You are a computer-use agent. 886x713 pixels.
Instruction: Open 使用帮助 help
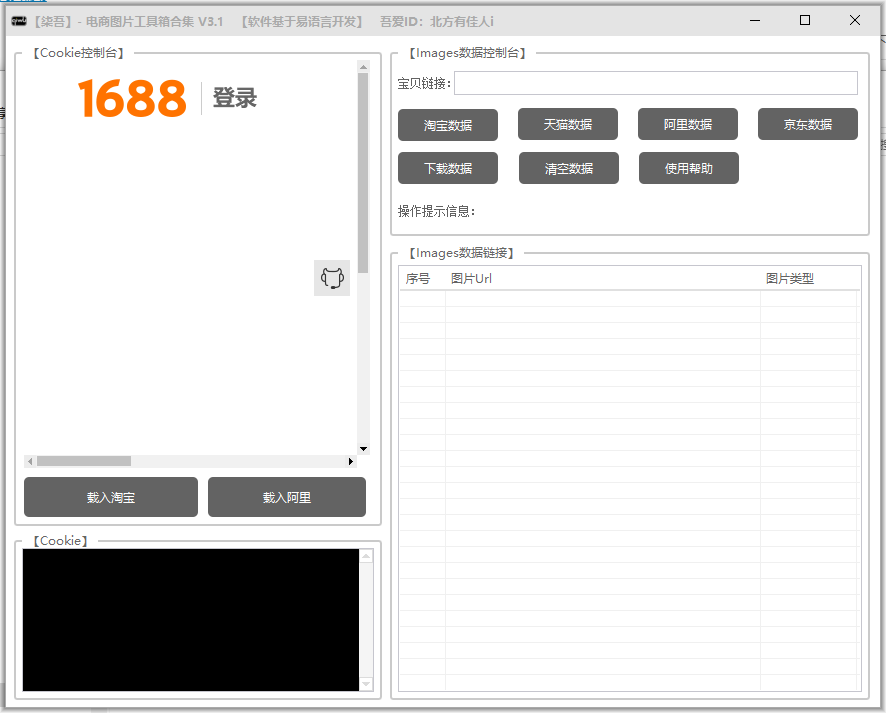click(x=688, y=168)
